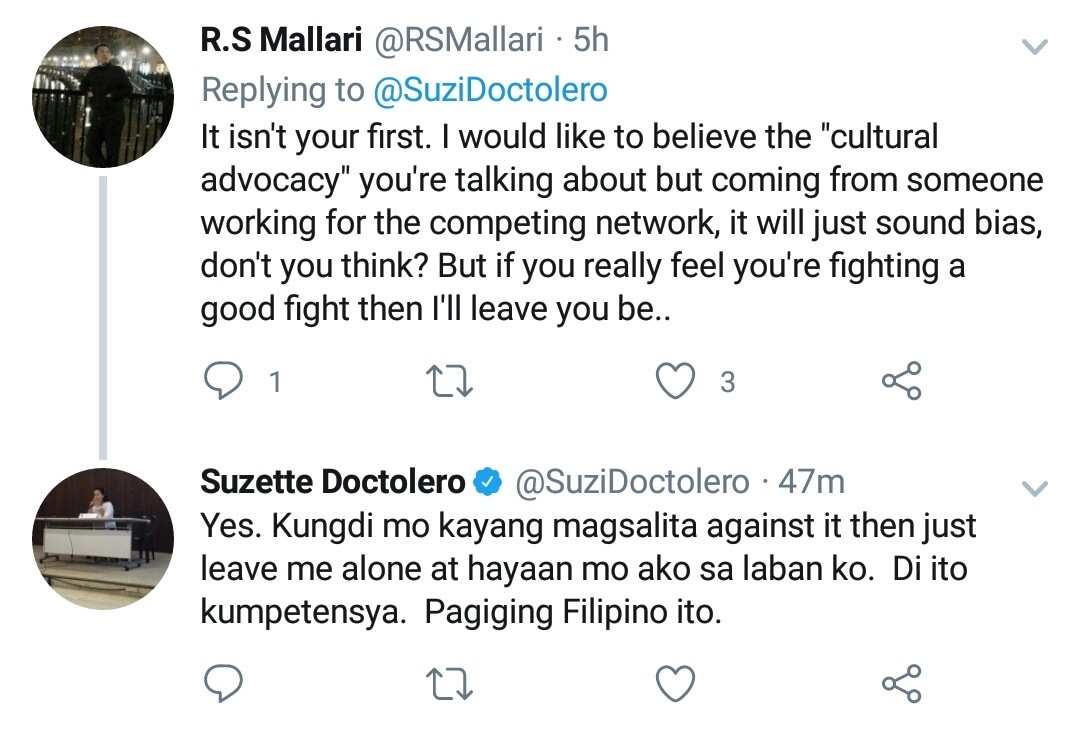Screen dimensions: 1080x736
Task: Like Suzette Doctolero's tweet
Action: point(675,683)
